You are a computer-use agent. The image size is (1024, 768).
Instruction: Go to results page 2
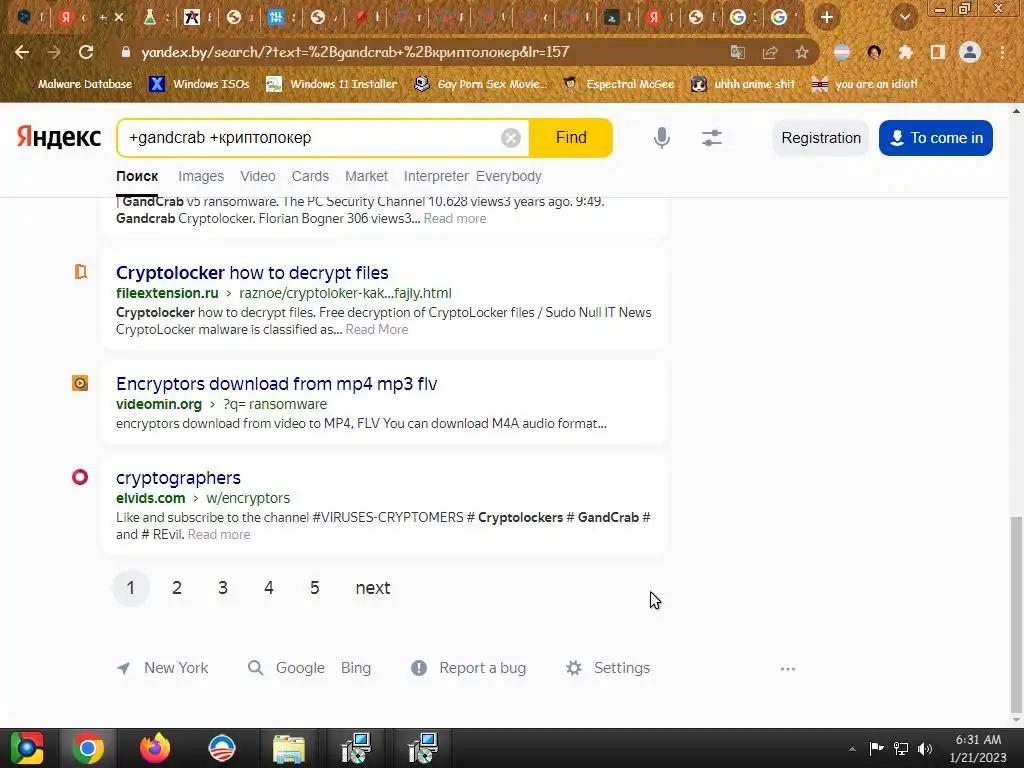click(x=176, y=588)
